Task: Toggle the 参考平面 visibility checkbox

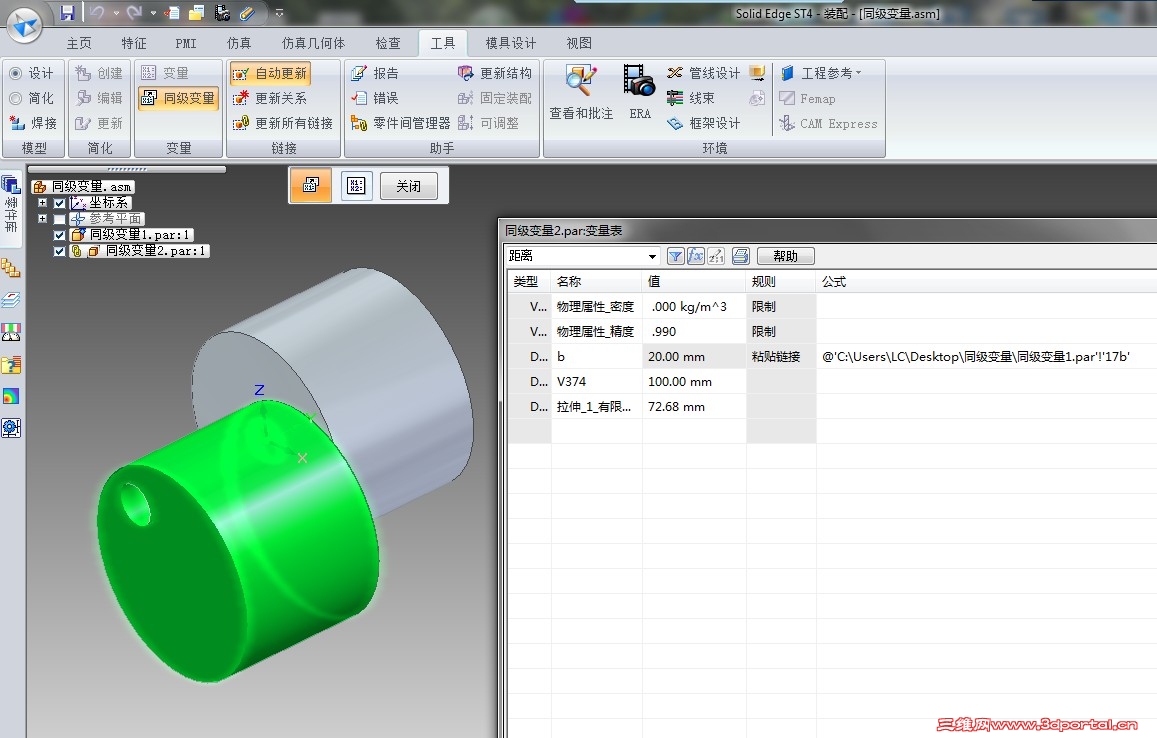Action: [60, 219]
